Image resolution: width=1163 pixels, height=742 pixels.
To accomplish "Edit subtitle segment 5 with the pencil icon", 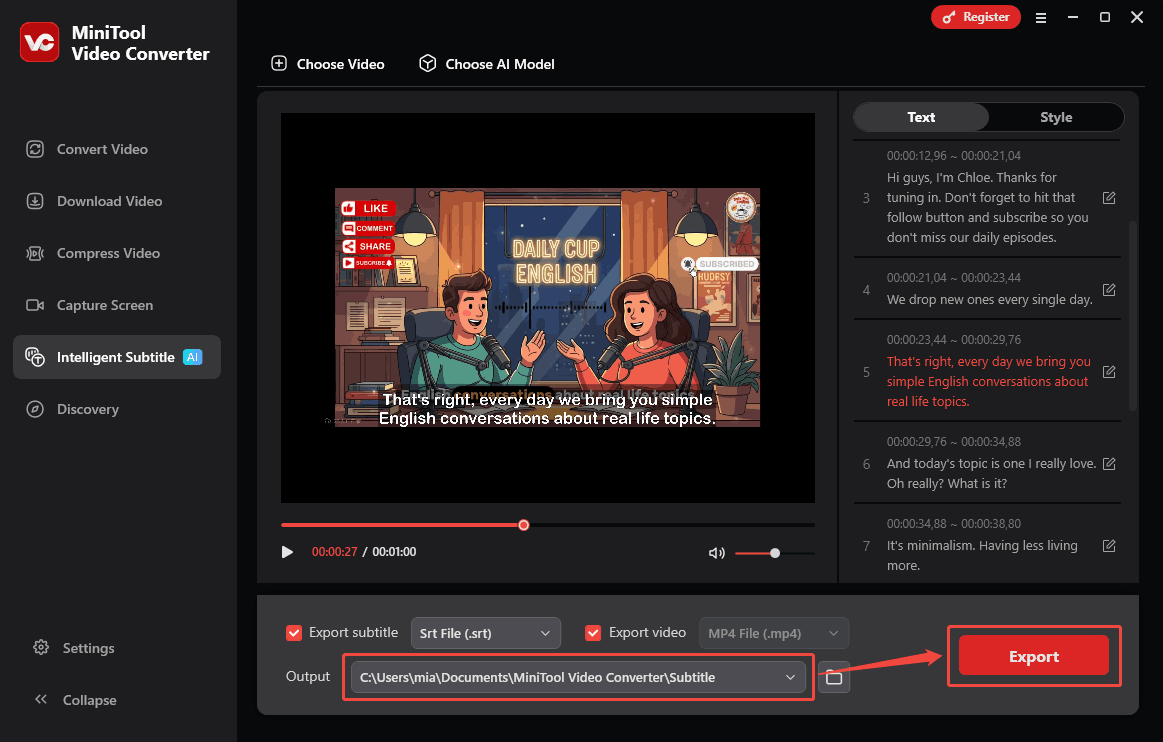I will 1109,371.
